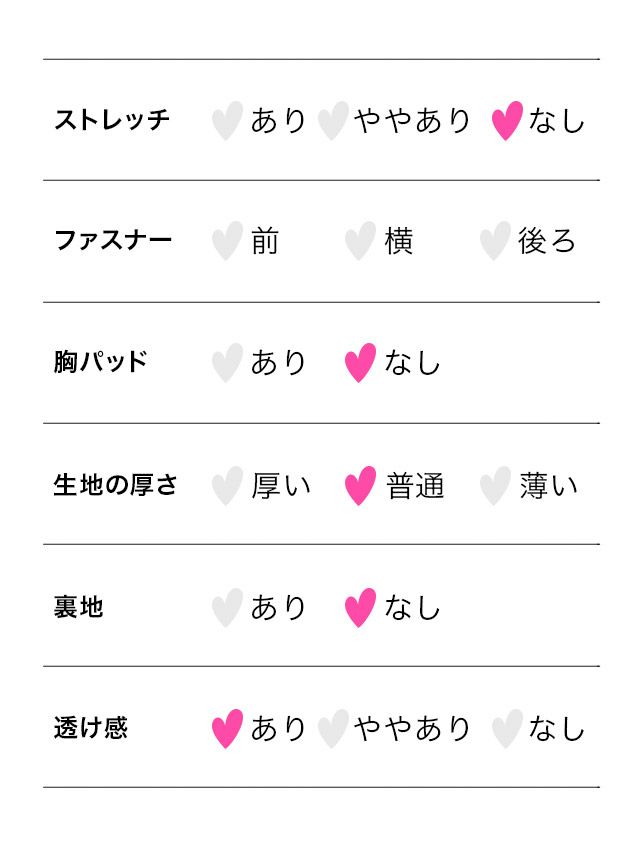Click the 普通 text in 生地の厚さ row
640x854 pixels.
(415, 486)
